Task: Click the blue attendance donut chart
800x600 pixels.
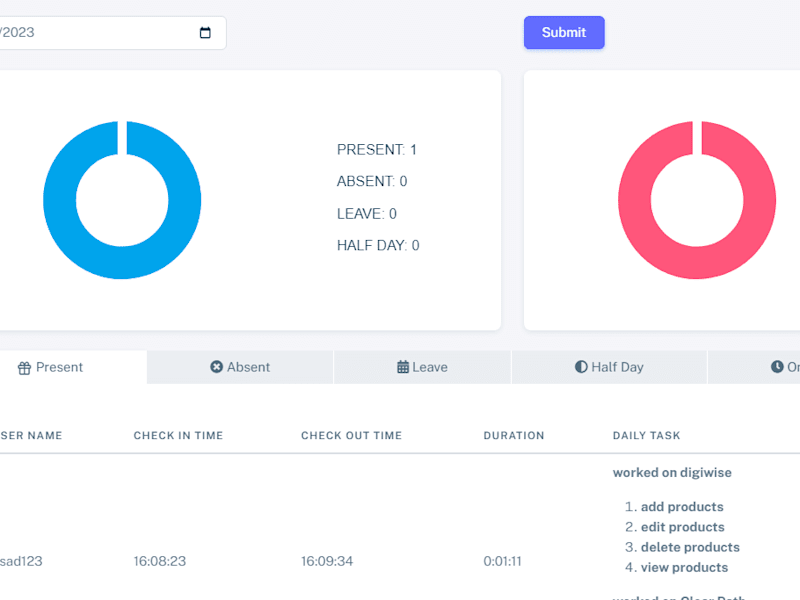Action: tap(122, 200)
